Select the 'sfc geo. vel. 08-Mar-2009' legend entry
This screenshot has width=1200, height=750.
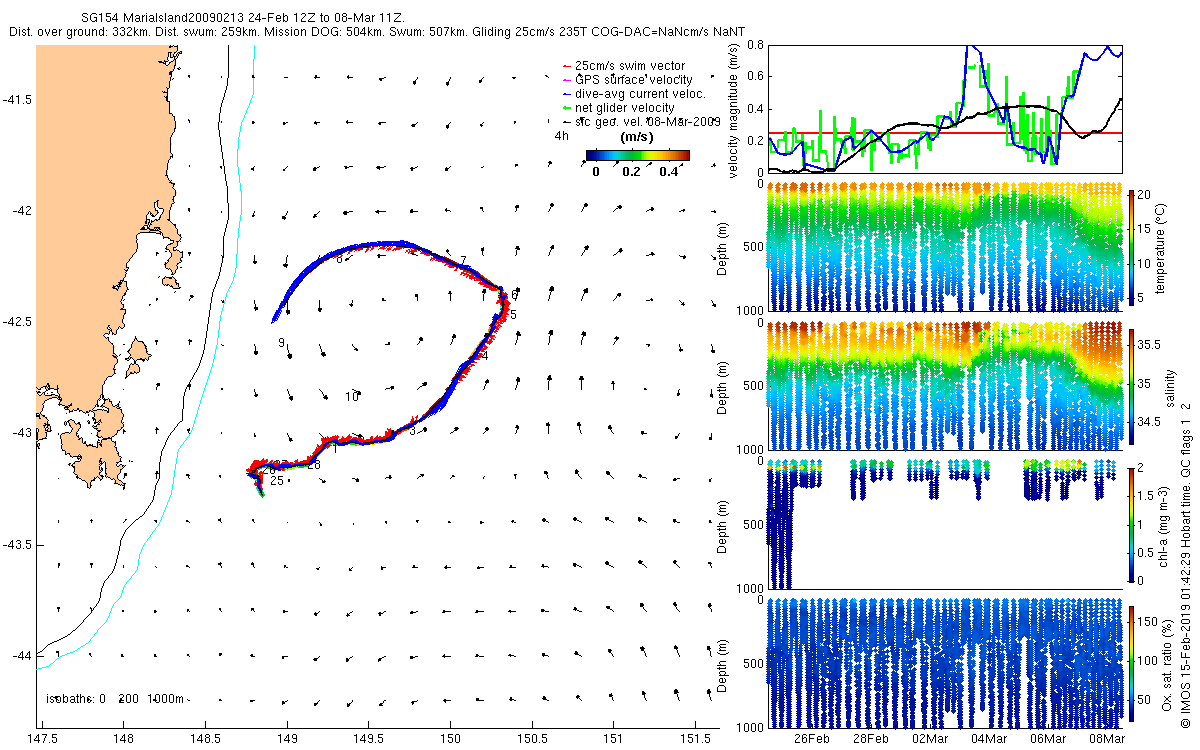point(642,121)
